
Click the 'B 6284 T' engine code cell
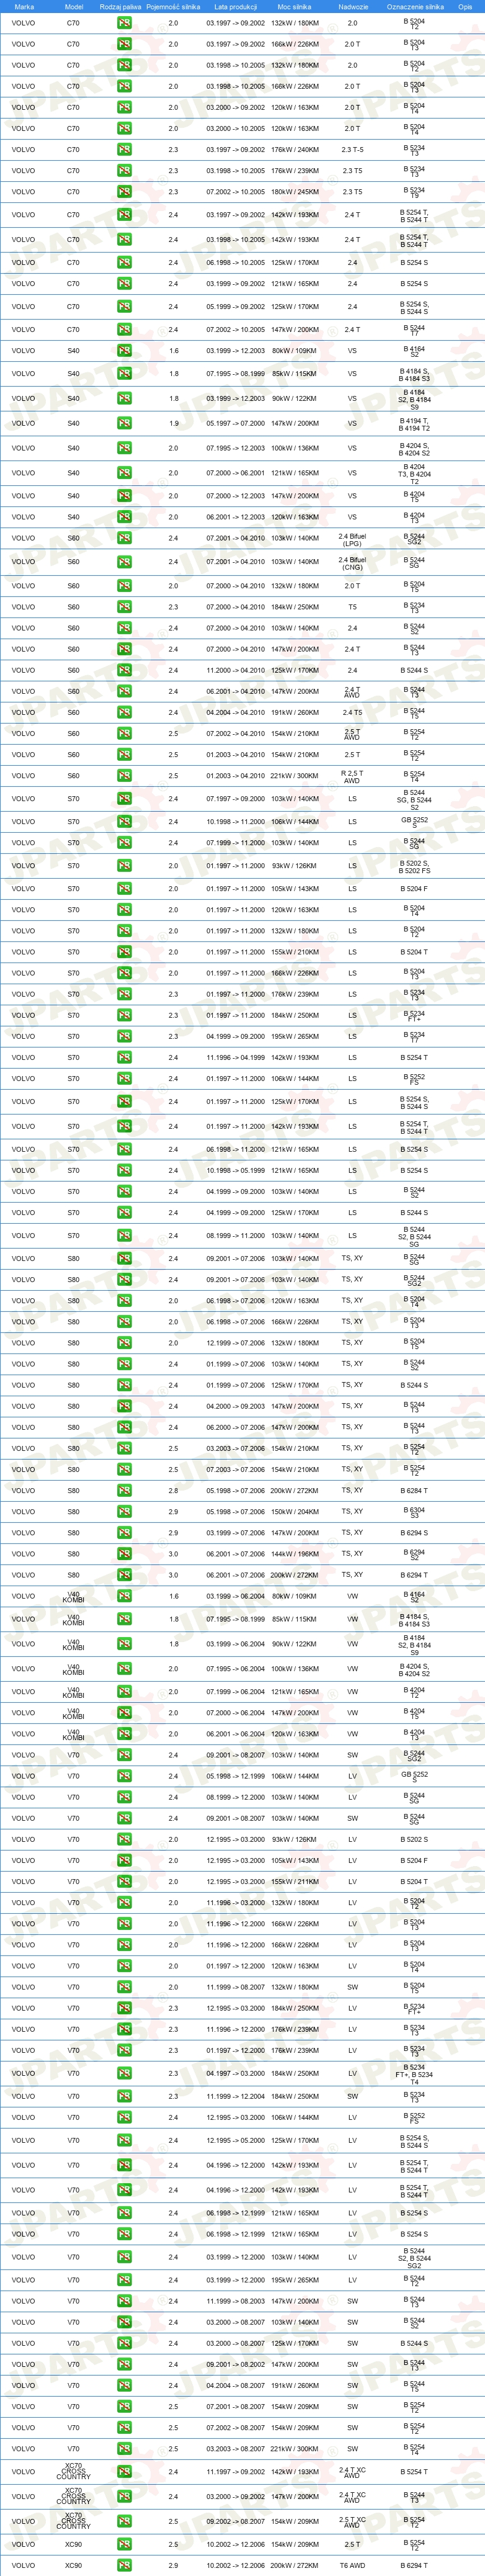pyautogui.click(x=414, y=1490)
